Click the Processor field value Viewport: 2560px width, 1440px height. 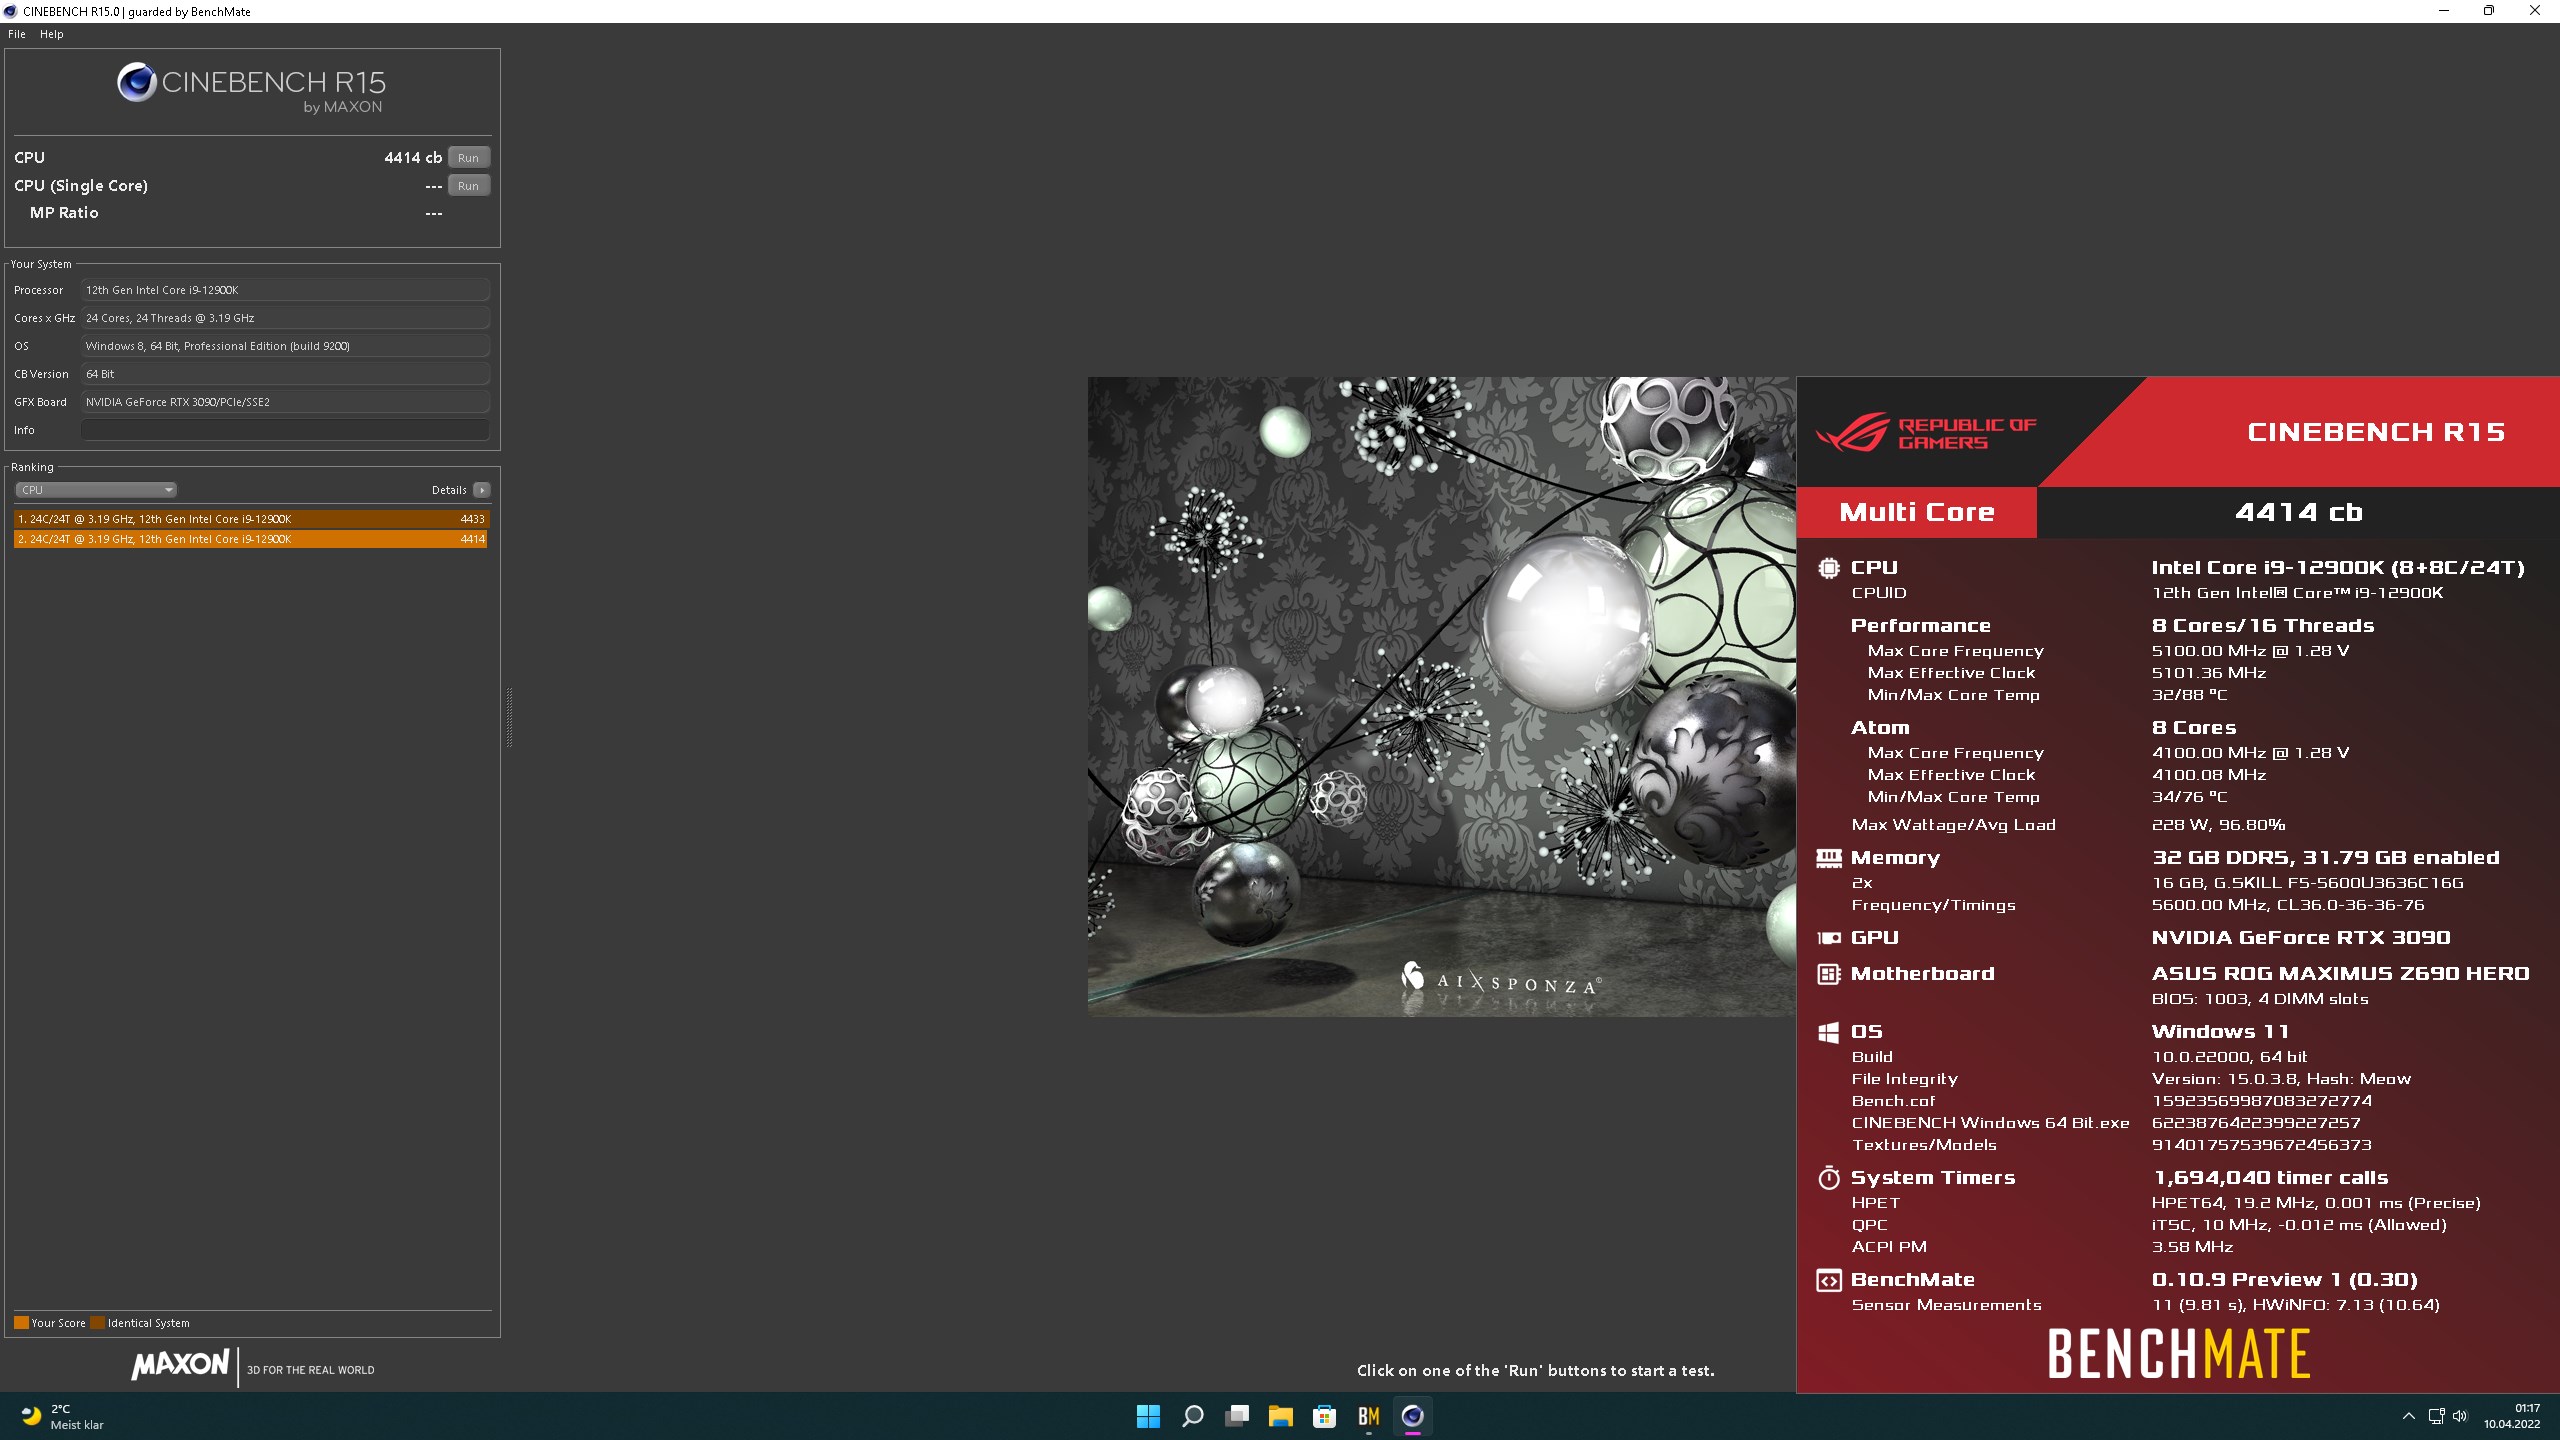coord(285,290)
